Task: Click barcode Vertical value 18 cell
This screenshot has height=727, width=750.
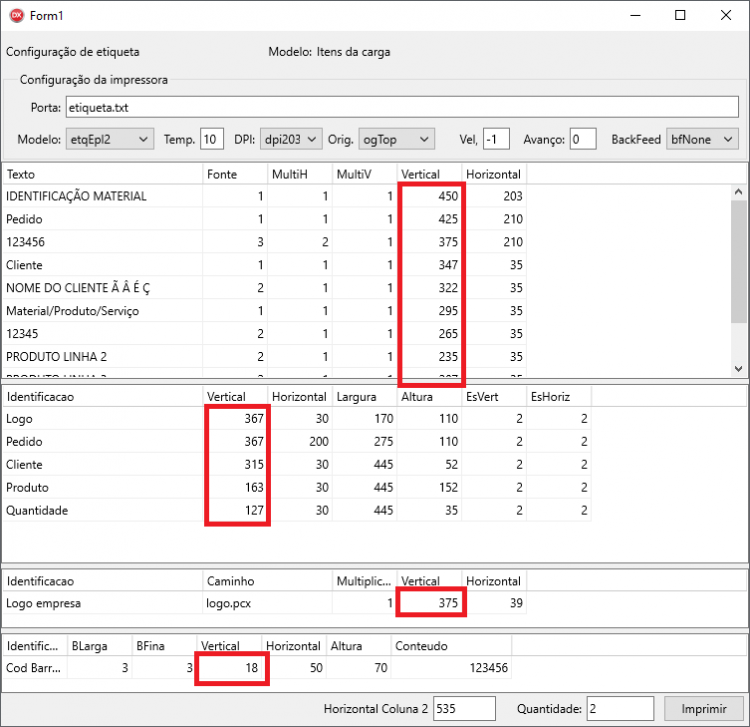Action: pos(229,668)
